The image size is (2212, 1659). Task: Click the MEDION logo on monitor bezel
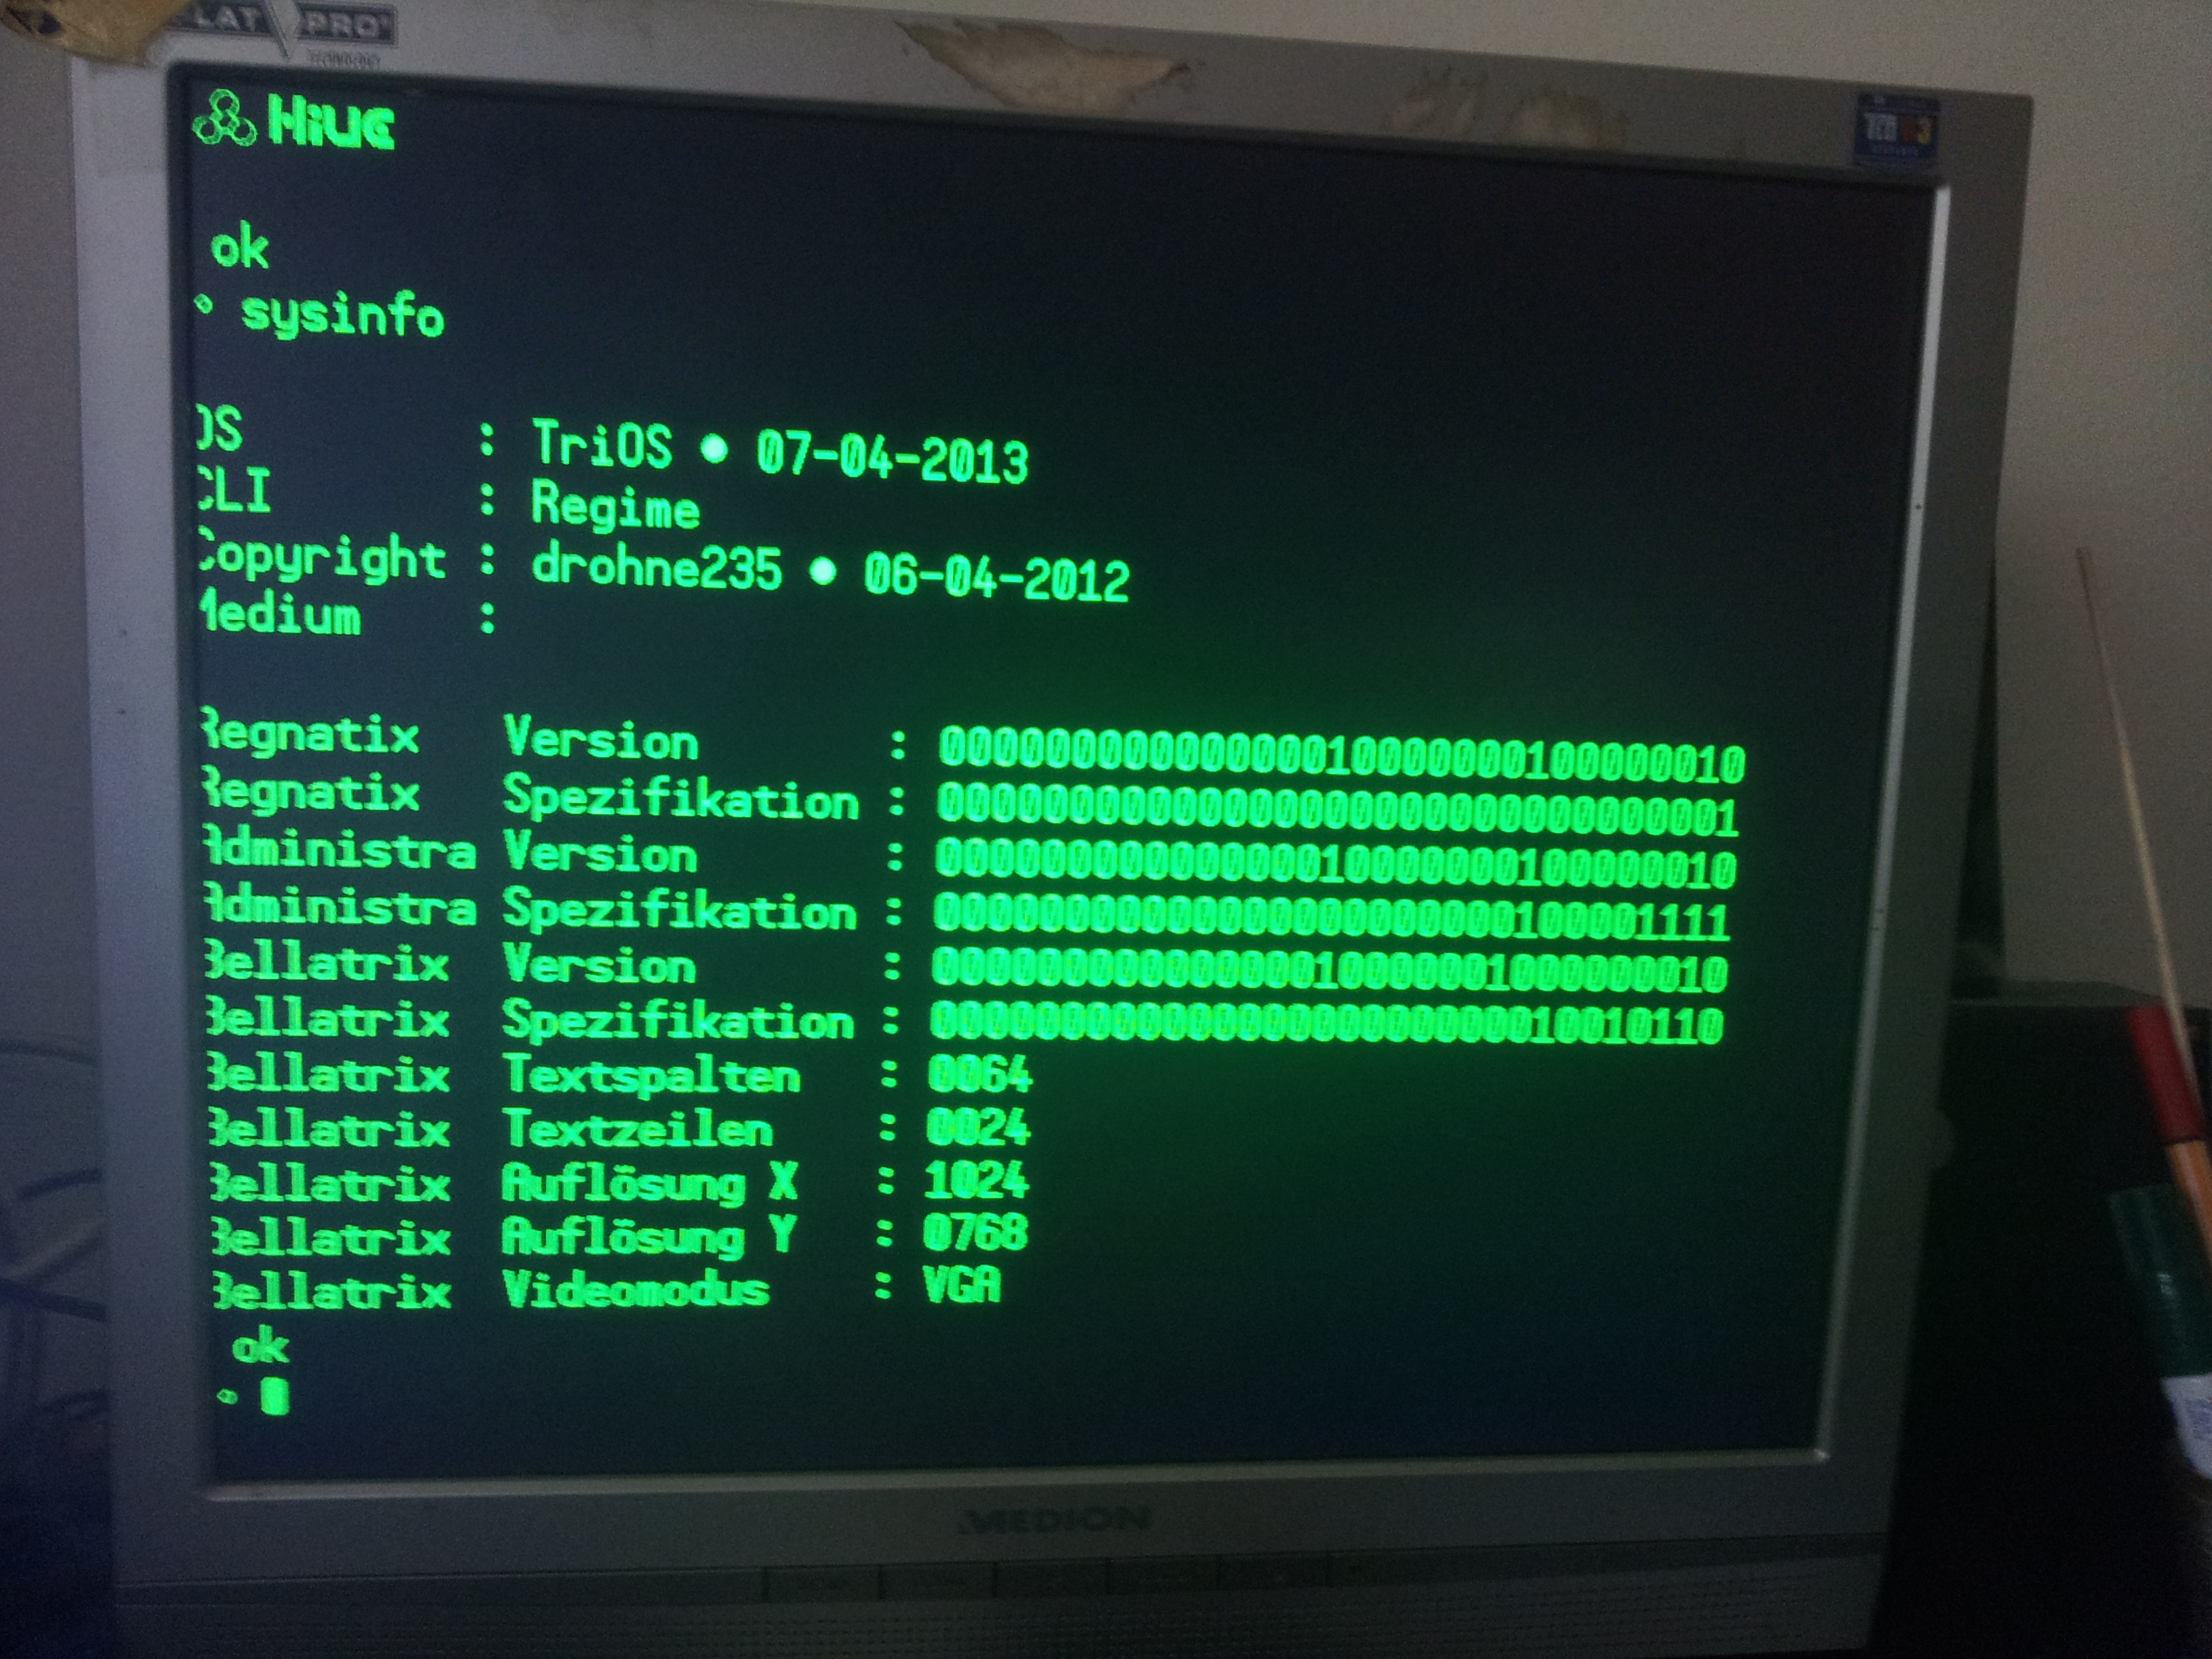click(1055, 1522)
